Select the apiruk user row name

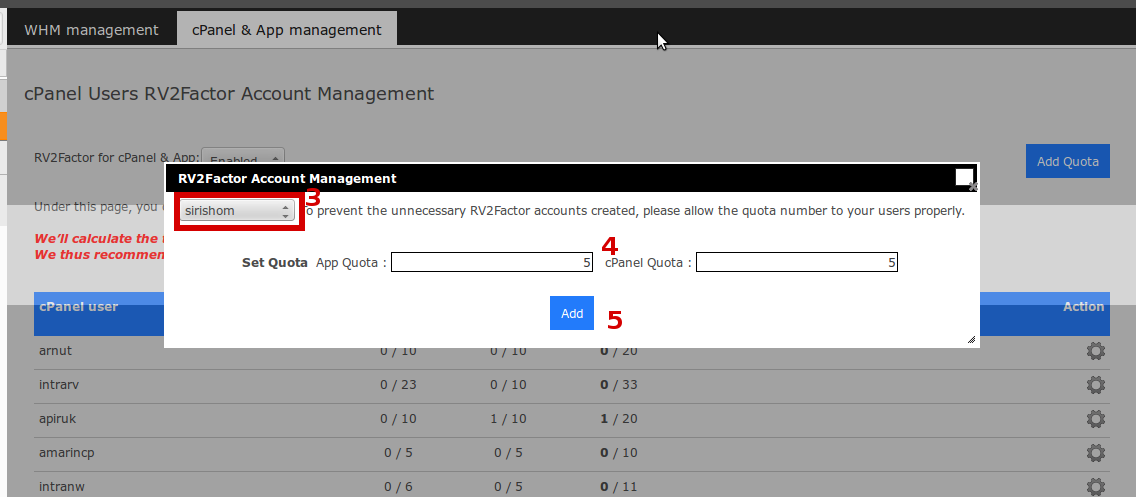pos(57,418)
